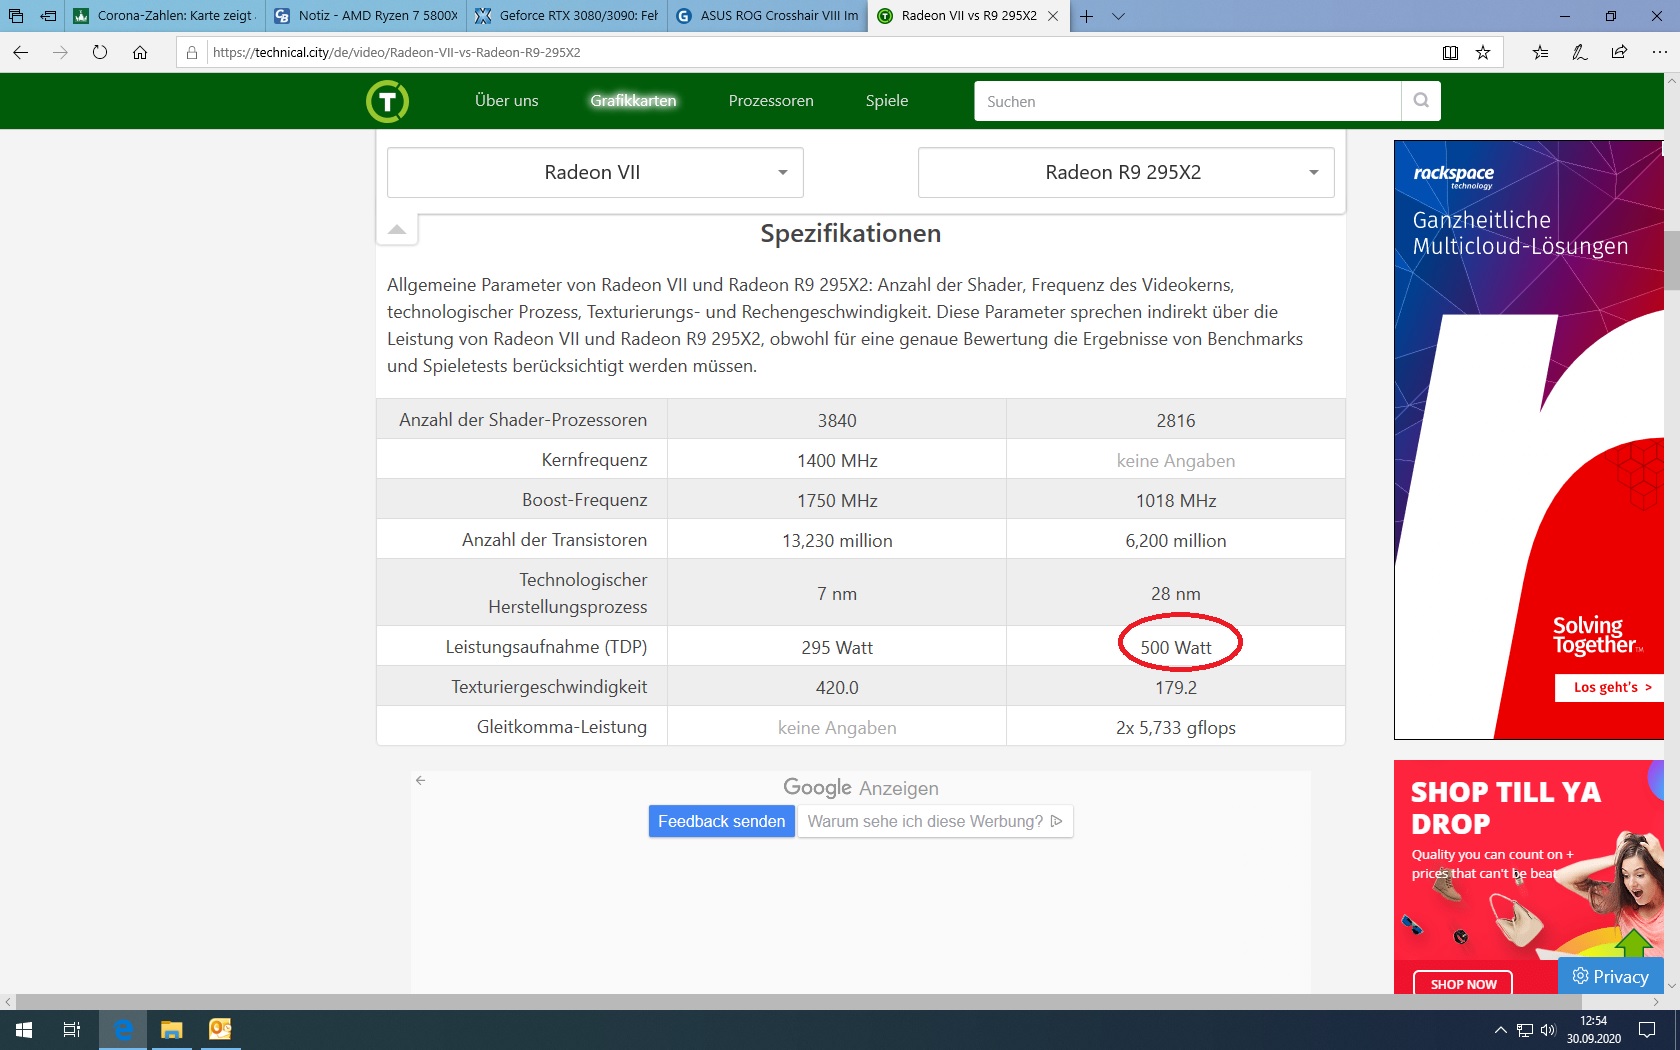Click the '13,230 million' transistor value
1680x1050 pixels.
pyautogui.click(x=837, y=541)
